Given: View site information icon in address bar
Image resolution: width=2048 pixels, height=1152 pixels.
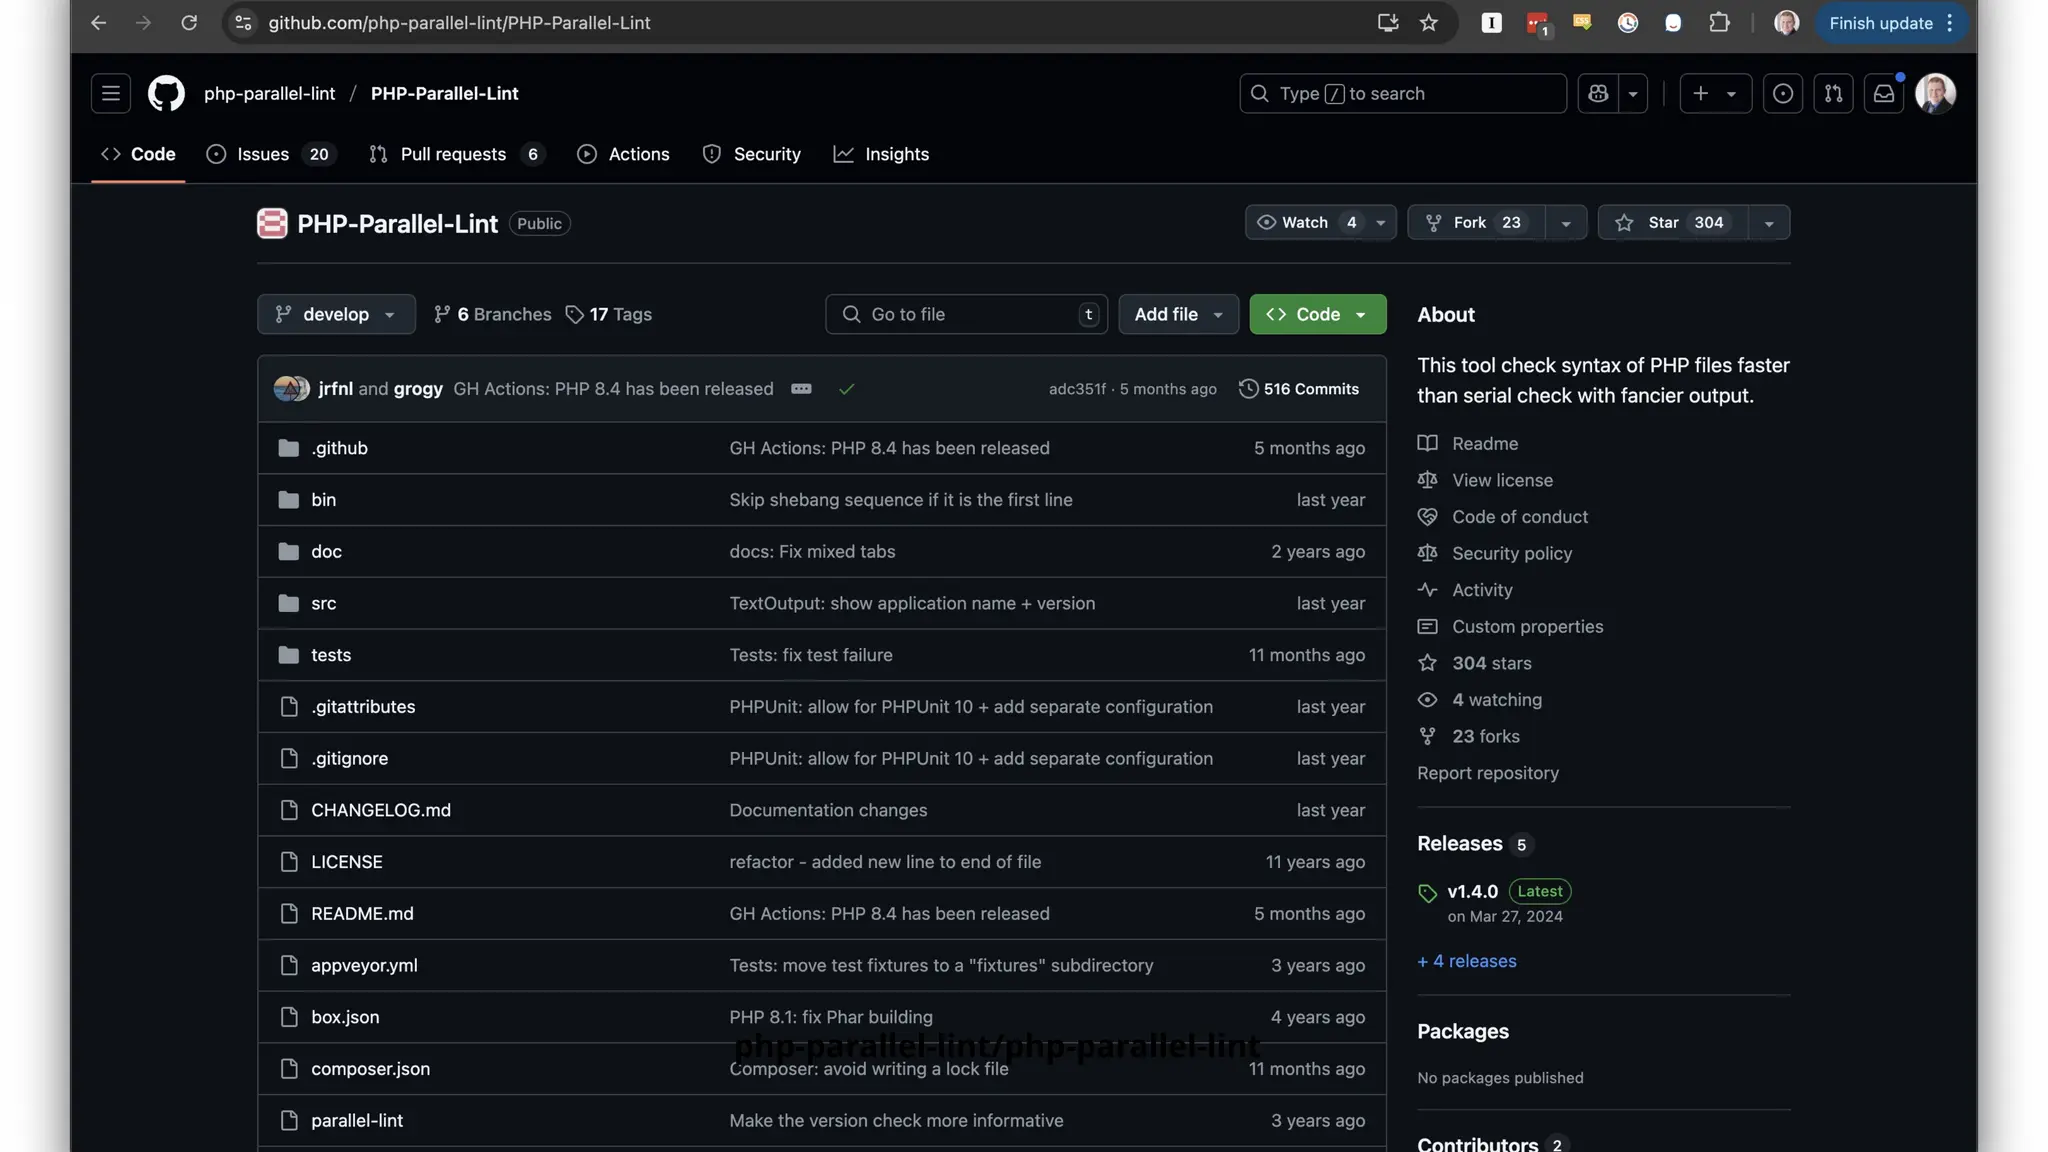Looking at the screenshot, I should coord(243,23).
